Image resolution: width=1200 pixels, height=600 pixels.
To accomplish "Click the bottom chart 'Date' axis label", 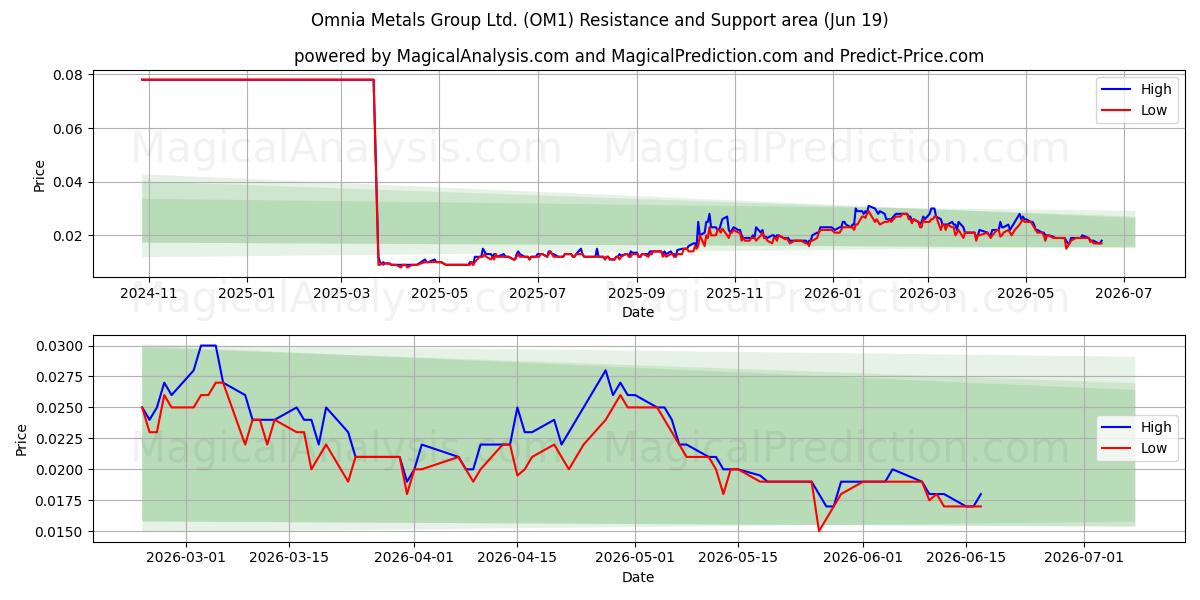I will 638,577.
